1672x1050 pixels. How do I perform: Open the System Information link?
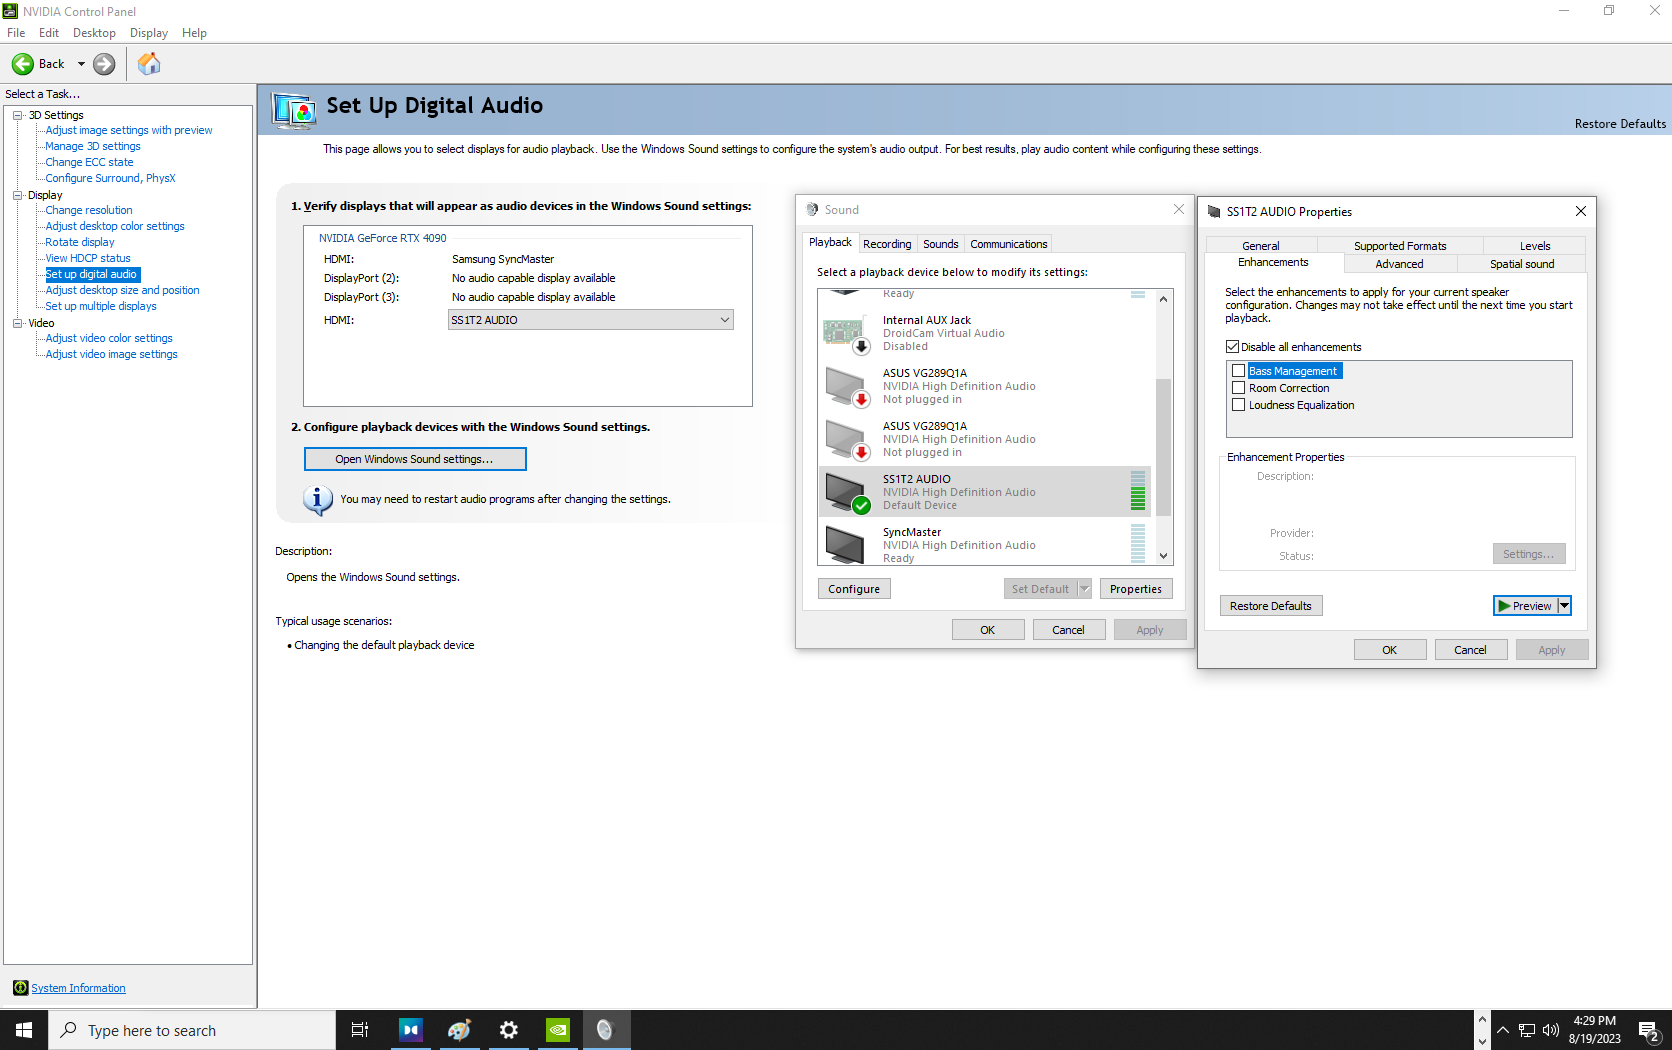pyautogui.click(x=78, y=988)
